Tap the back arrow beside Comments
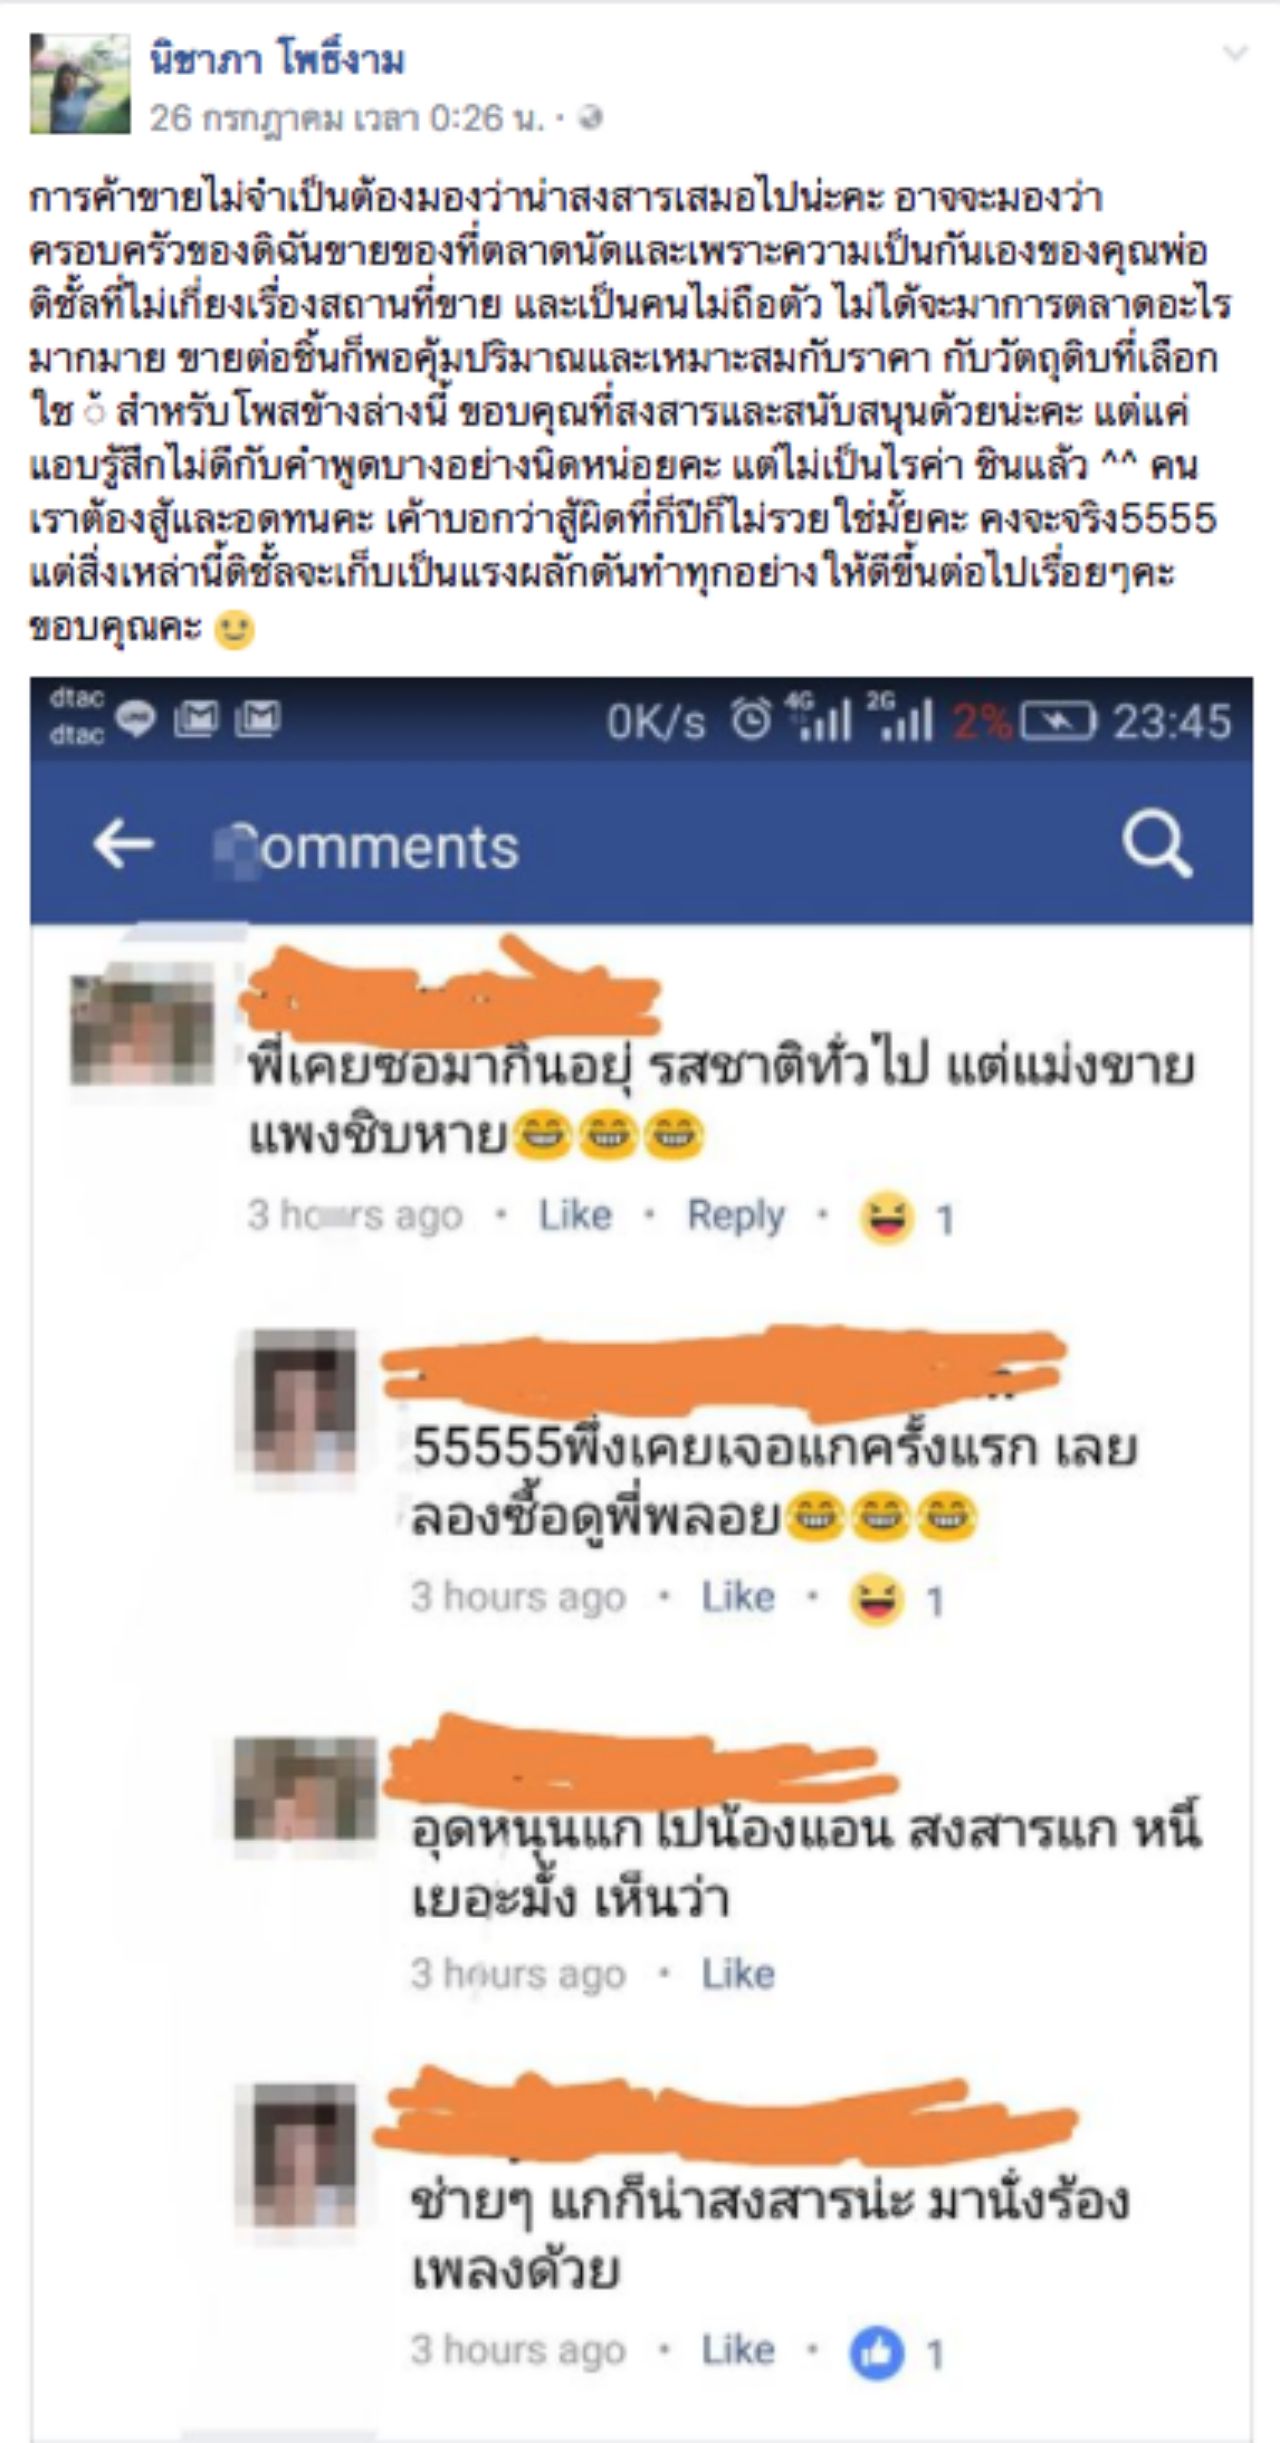This screenshot has width=1280, height=2443. 123,845
